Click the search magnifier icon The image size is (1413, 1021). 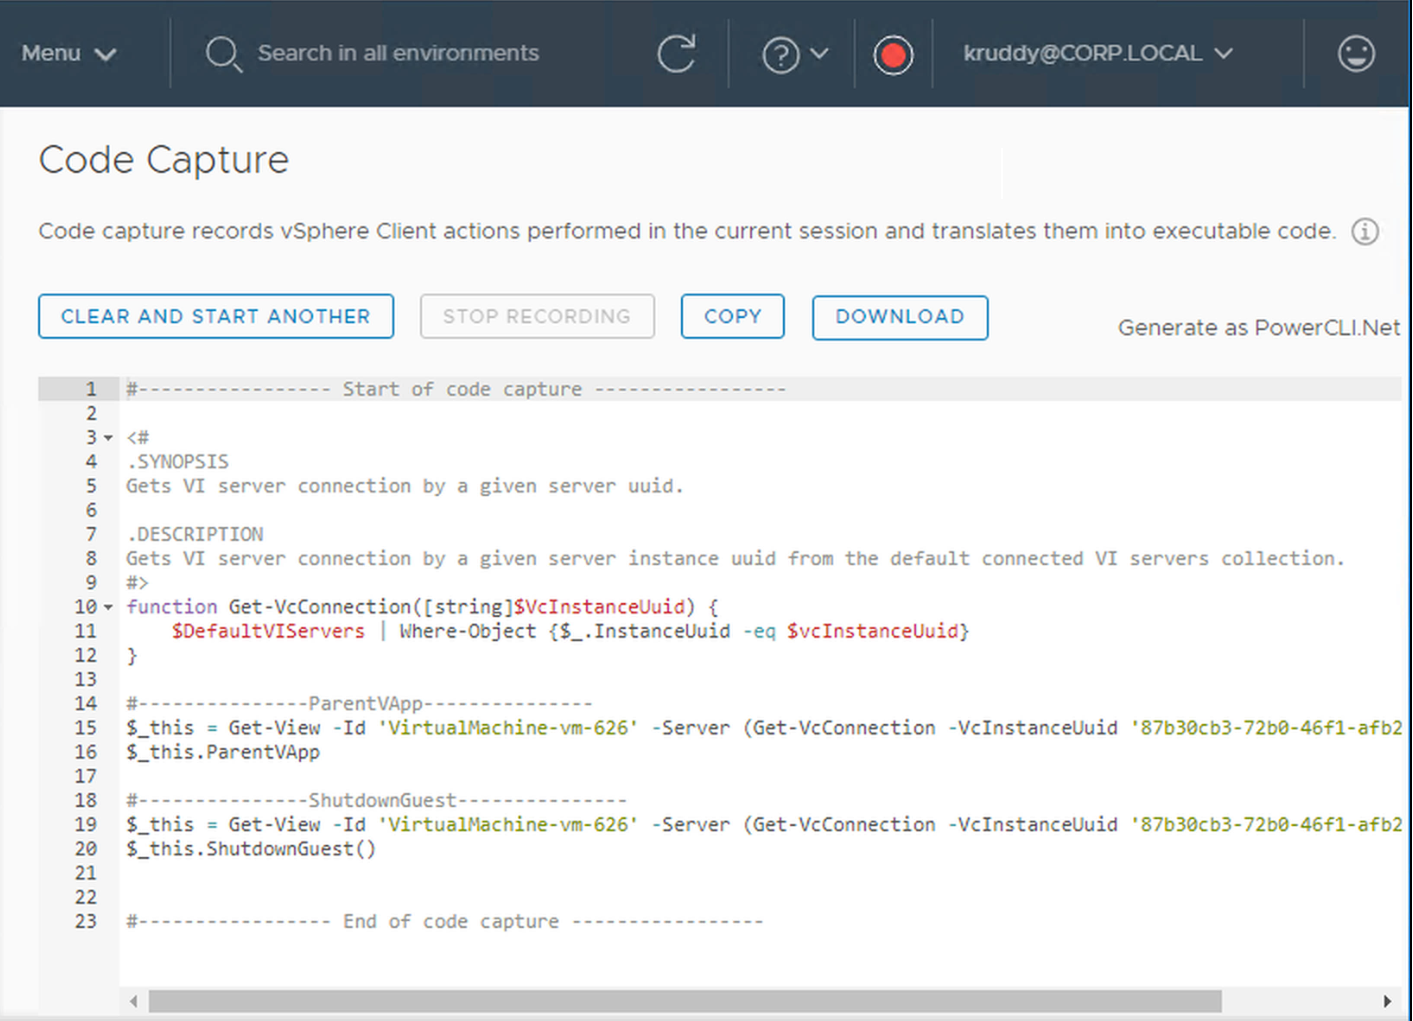[223, 54]
